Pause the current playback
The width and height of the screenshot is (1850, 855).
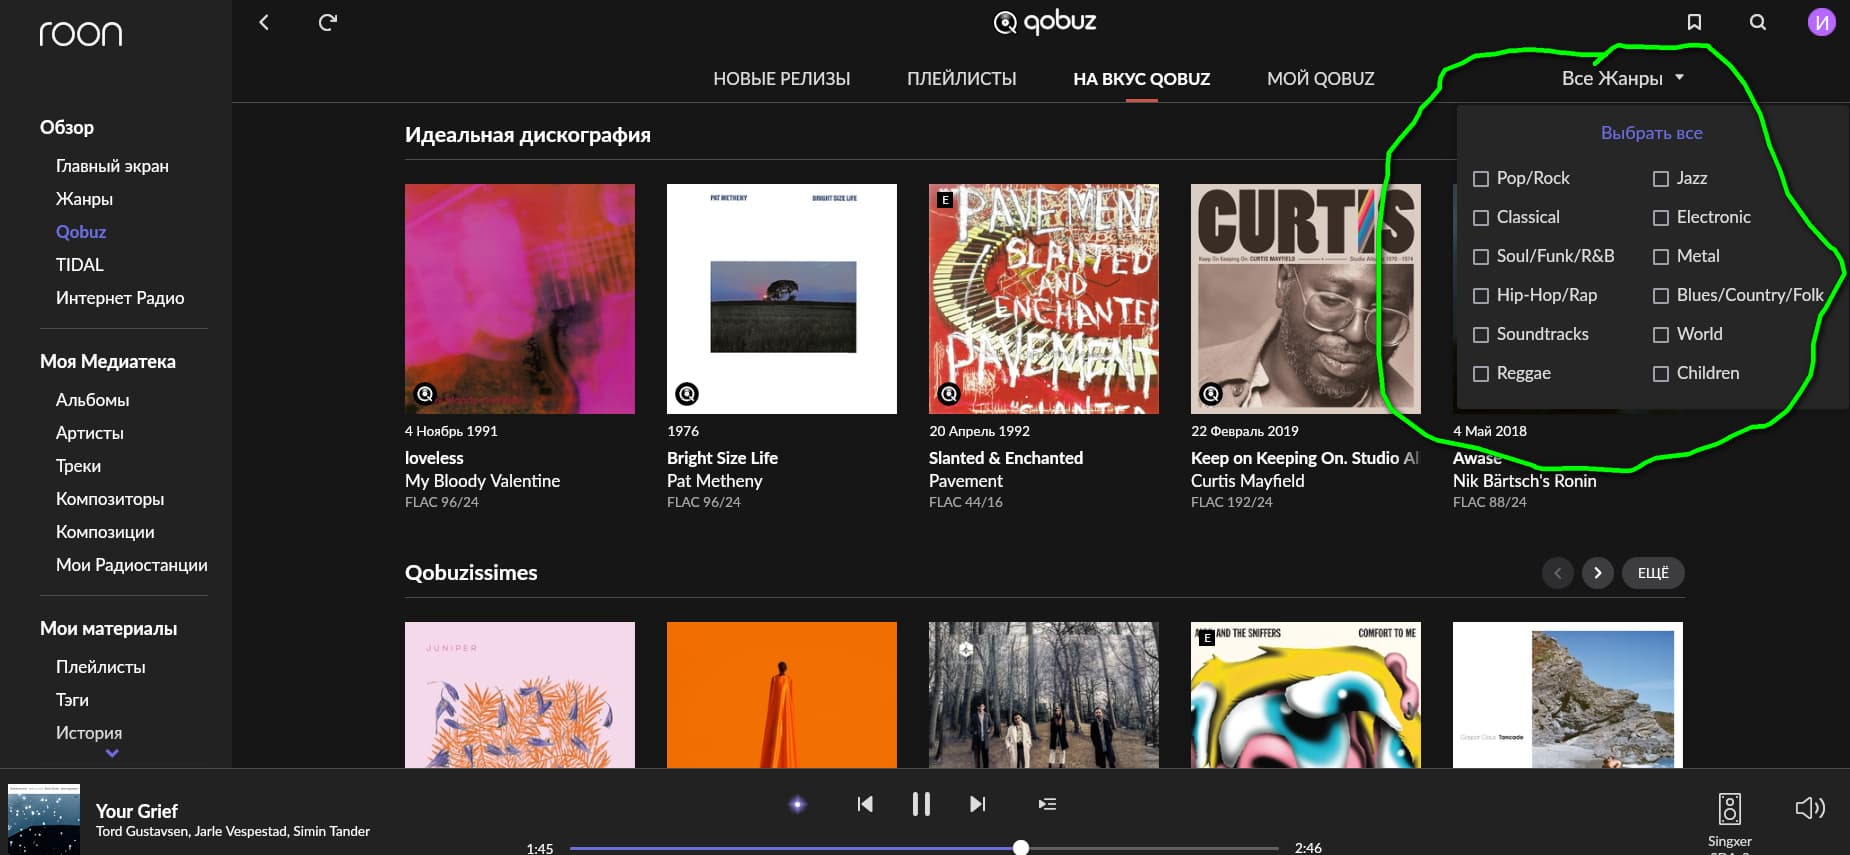point(921,804)
